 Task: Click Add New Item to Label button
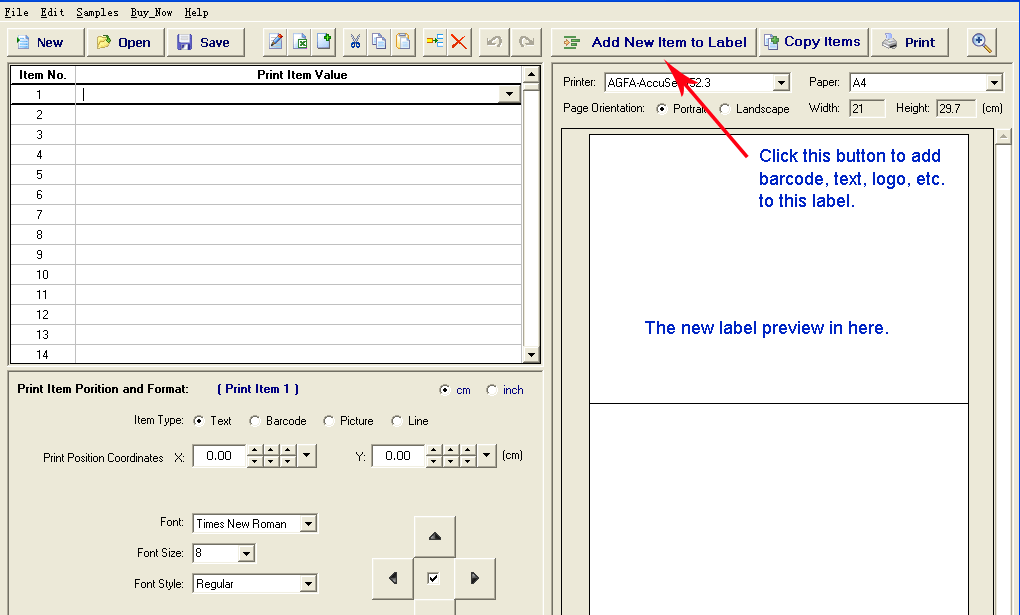[x=654, y=42]
